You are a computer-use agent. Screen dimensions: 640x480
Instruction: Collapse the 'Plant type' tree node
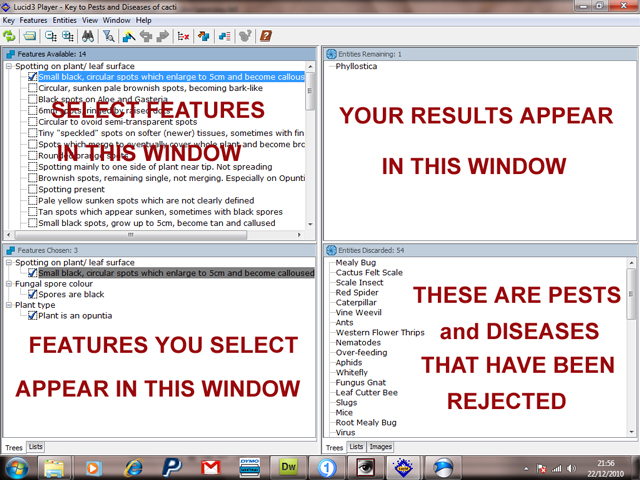tap(9, 305)
